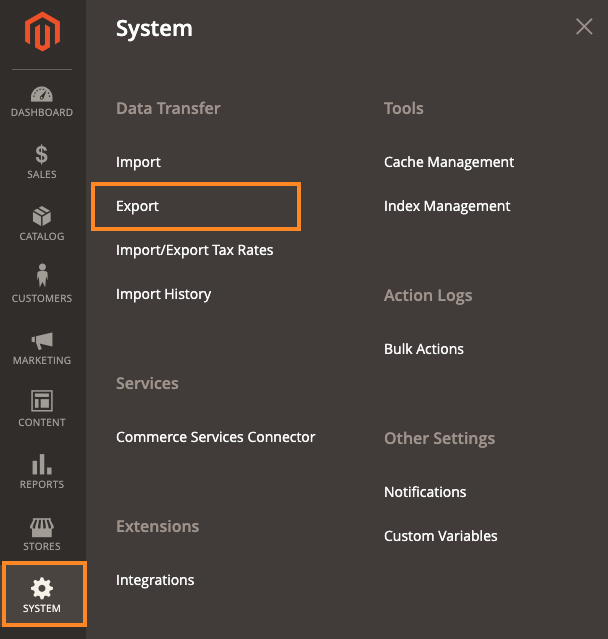The height and width of the screenshot is (639, 608).
Task: Go to Import under Data Transfer
Action: 138,162
